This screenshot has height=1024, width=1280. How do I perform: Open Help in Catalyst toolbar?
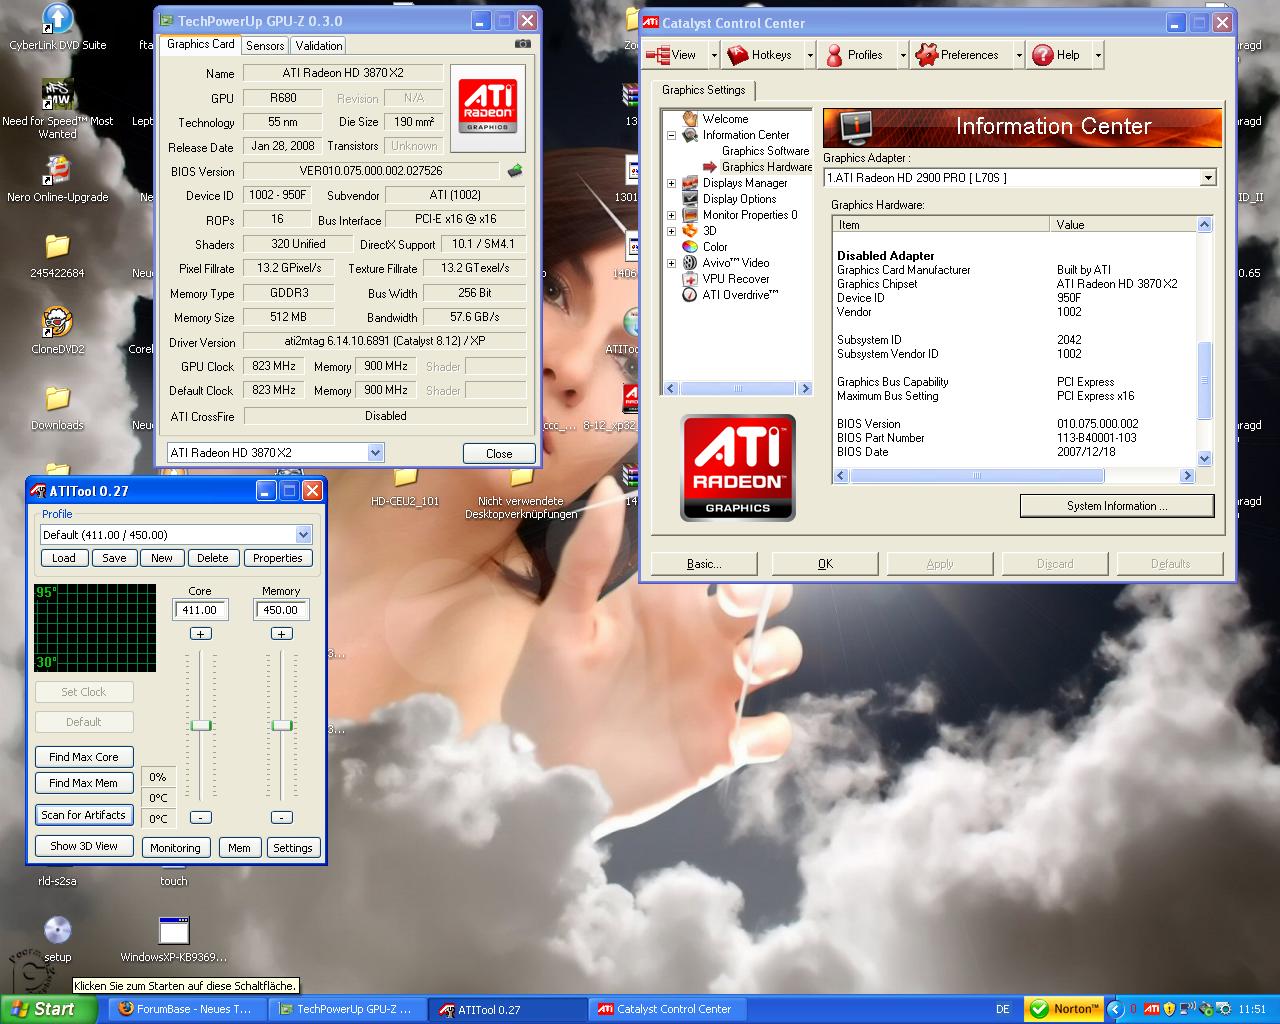pyautogui.click(x=1056, y=55)
